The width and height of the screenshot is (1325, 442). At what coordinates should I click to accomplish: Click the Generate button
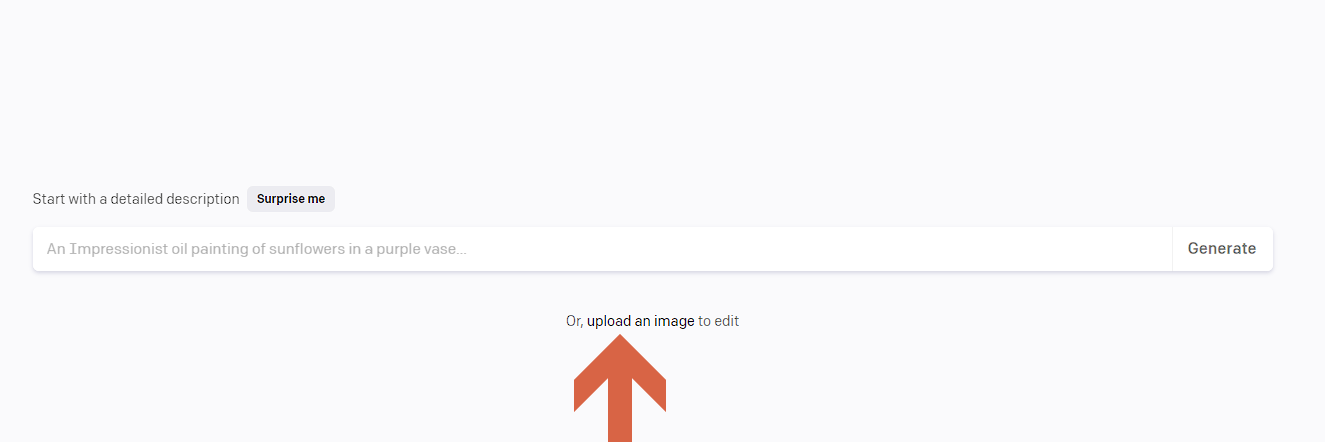(x=1222, y=249)
